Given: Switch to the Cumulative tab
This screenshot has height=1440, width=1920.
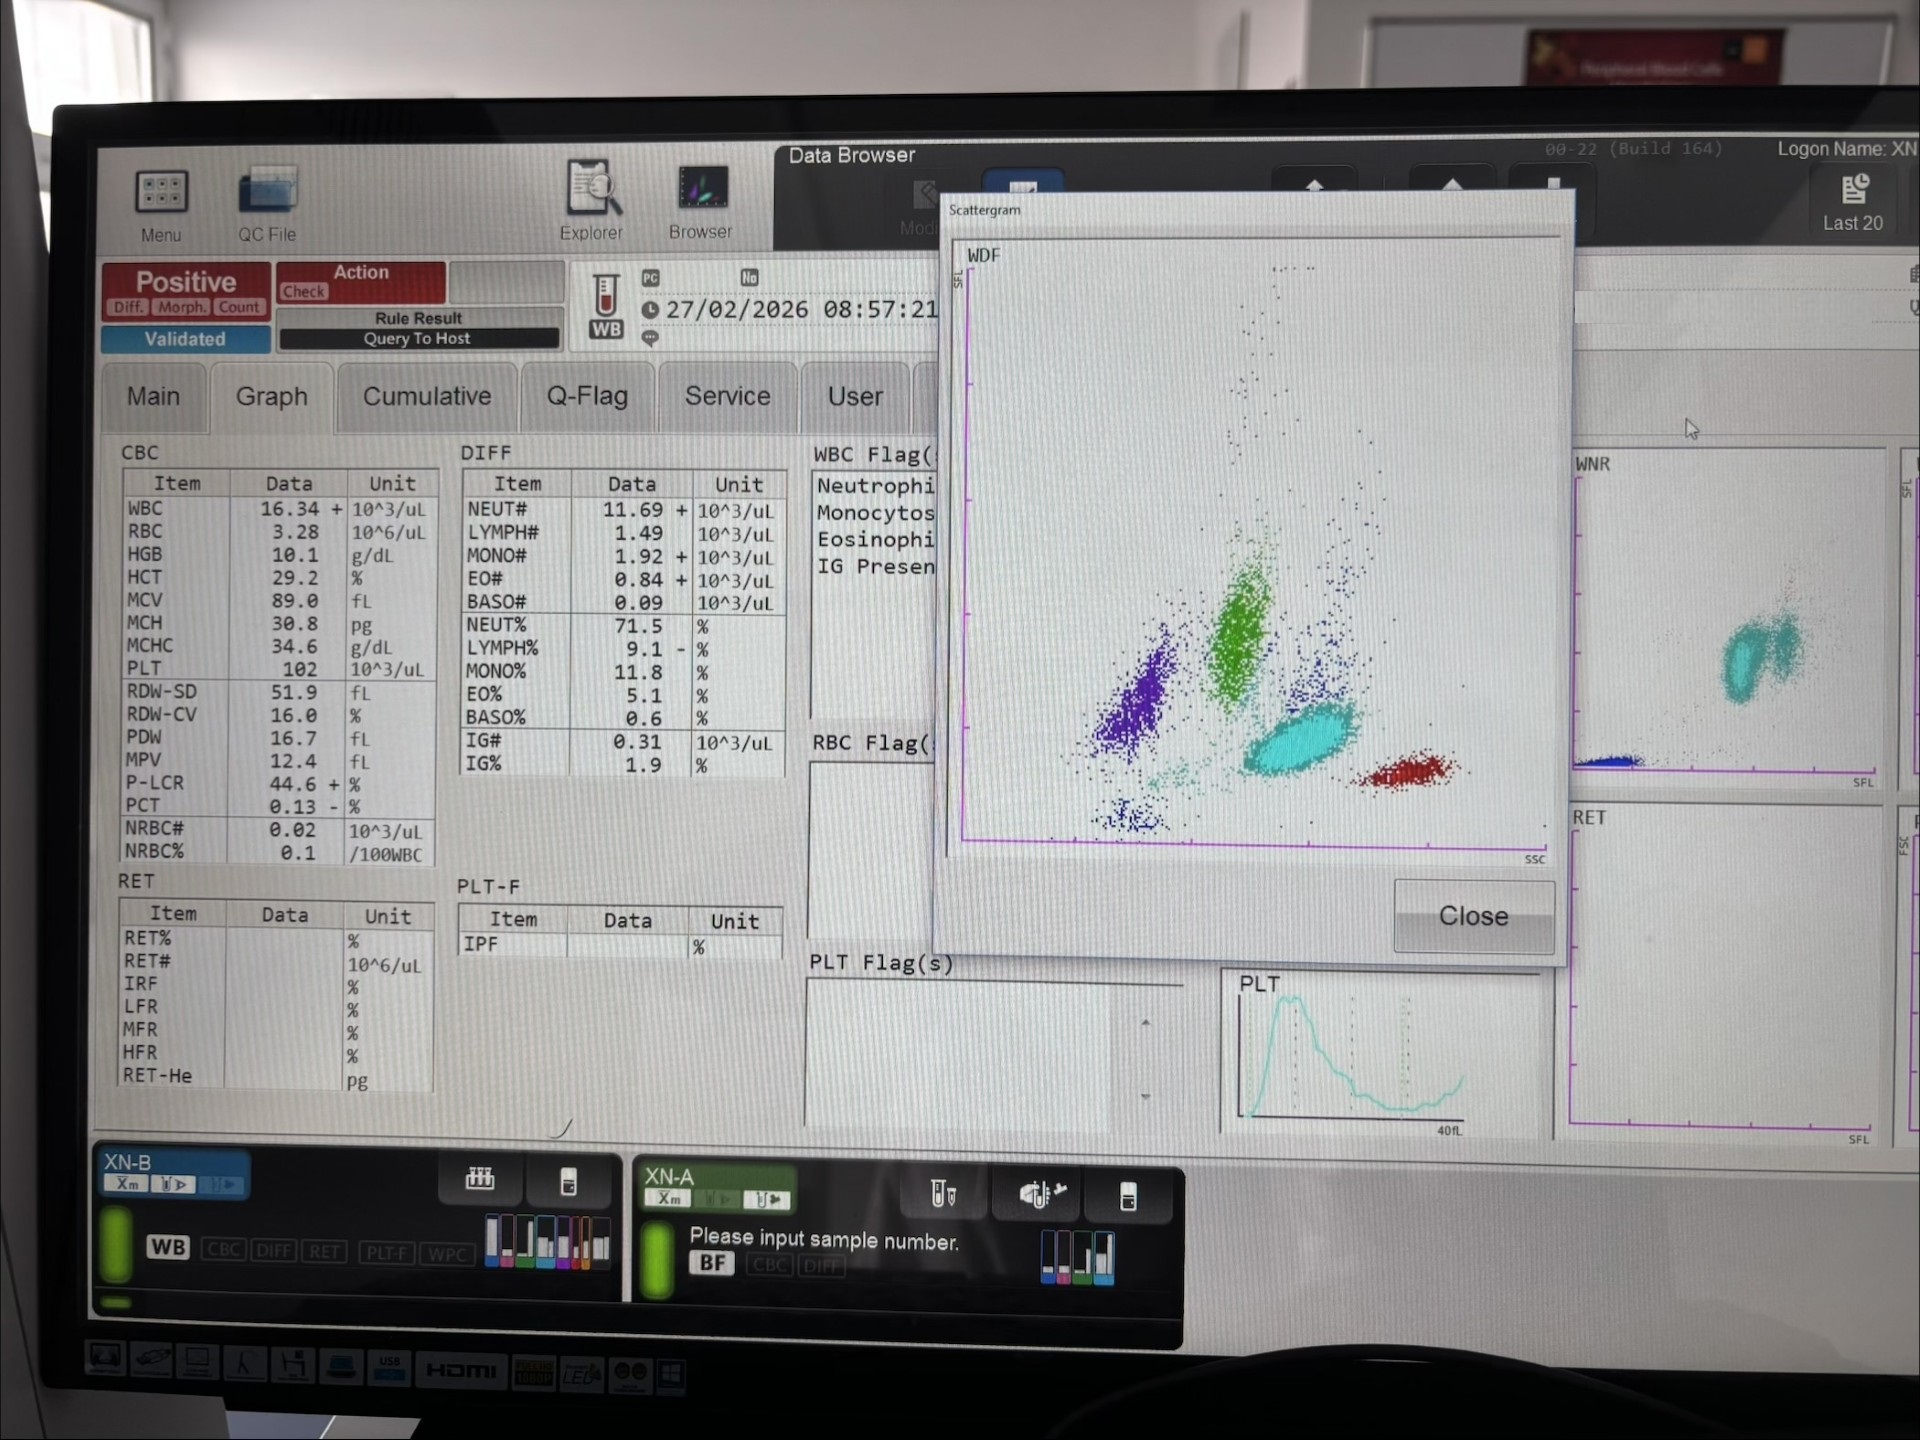Looking at the screenshot, I should pos(427,397).
